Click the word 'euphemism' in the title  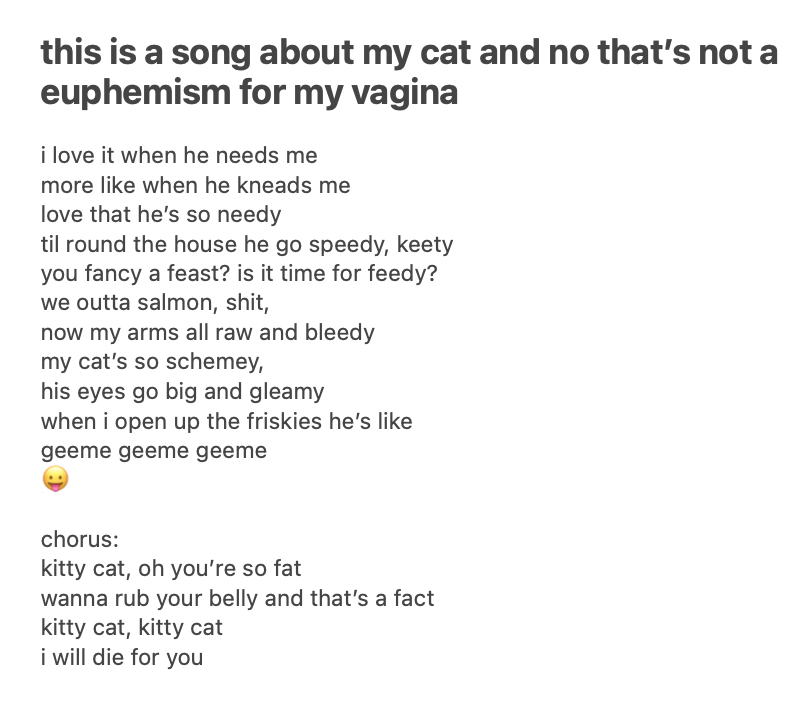click(x=135, y=93)
